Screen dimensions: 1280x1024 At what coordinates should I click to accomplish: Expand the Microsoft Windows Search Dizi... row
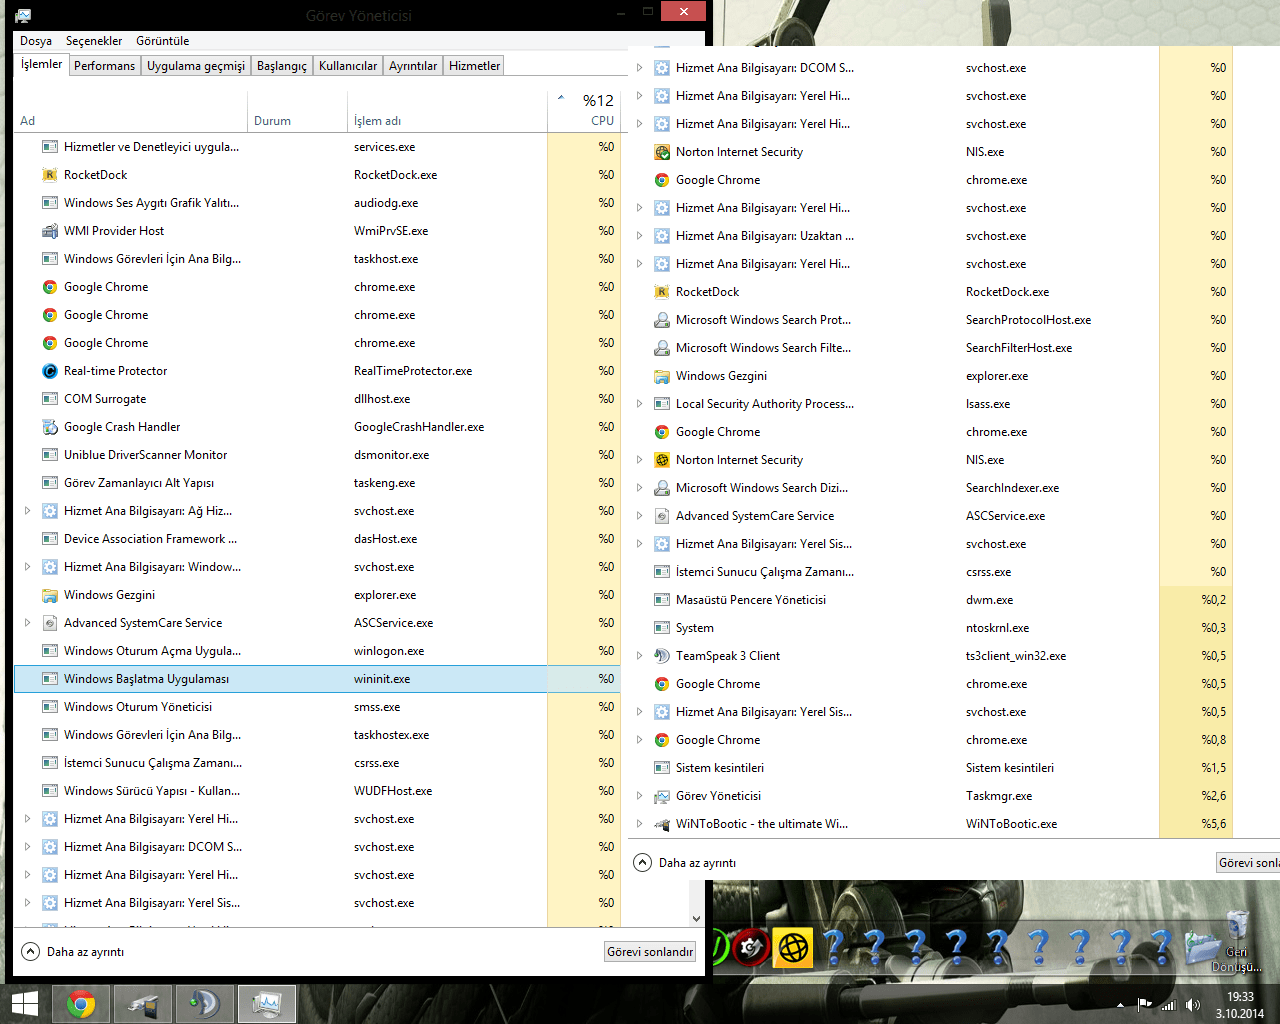640,488
